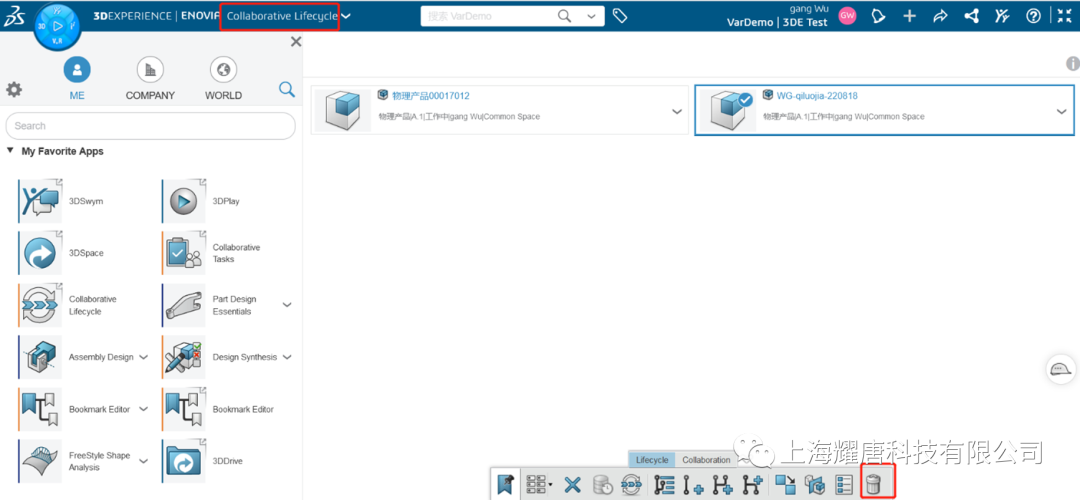
Task: Click the information icon at right edge
Action: coord(1072,64)
